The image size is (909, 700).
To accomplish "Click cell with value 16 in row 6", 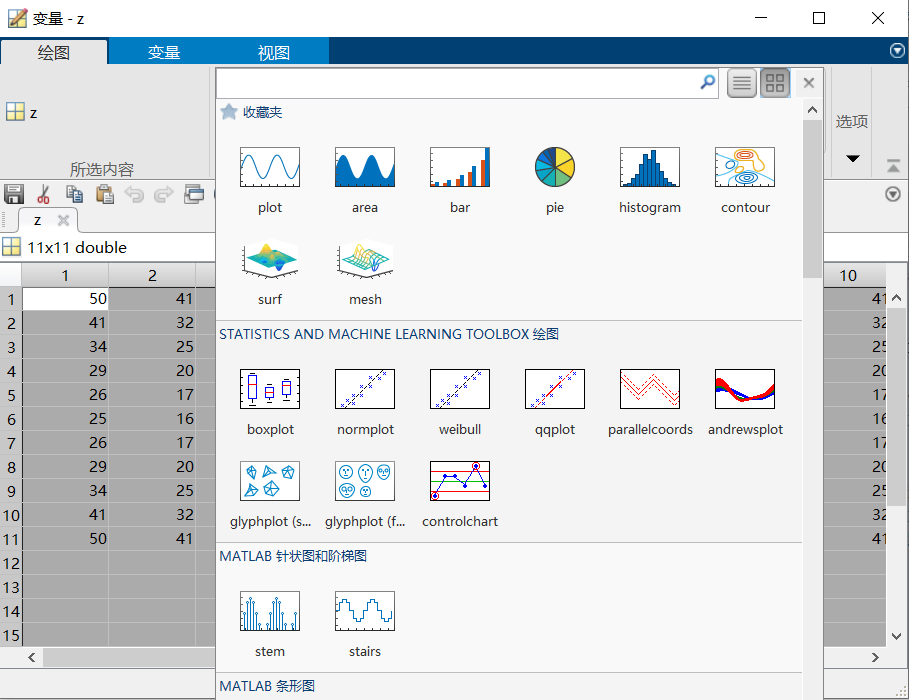I will coord(152,419).
